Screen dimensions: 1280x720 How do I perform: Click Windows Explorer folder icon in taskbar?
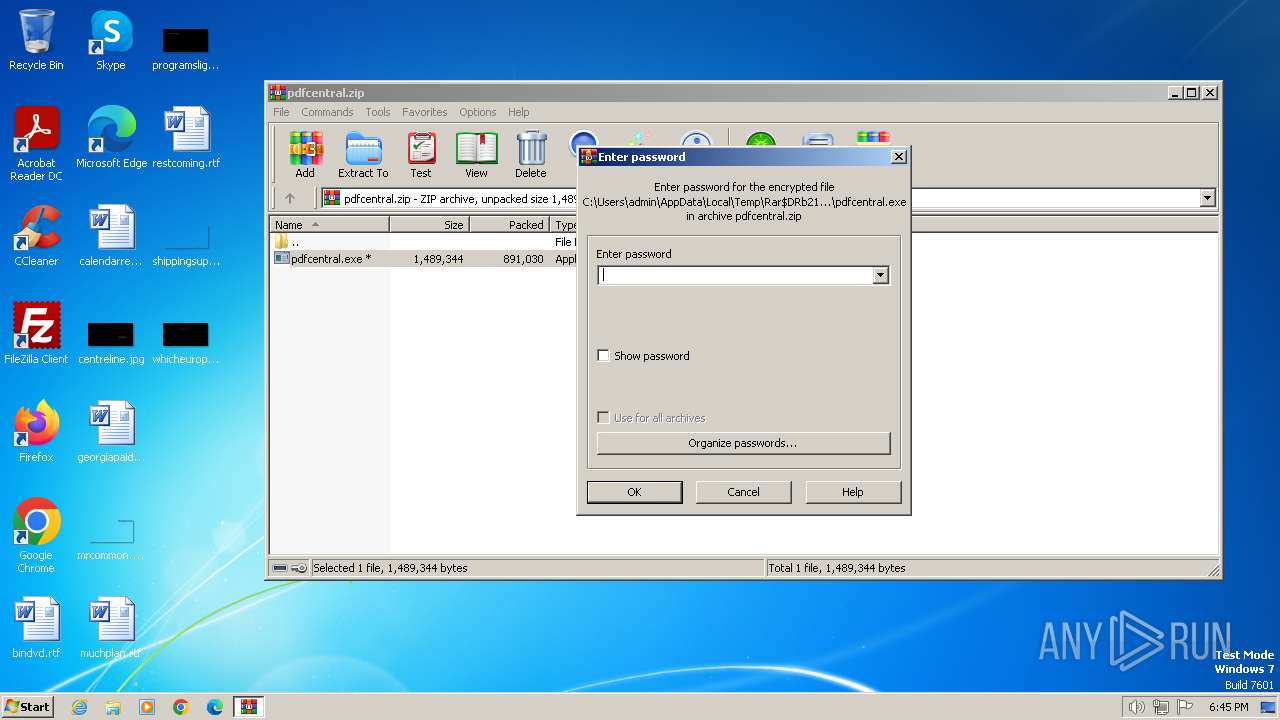[113, 707]
